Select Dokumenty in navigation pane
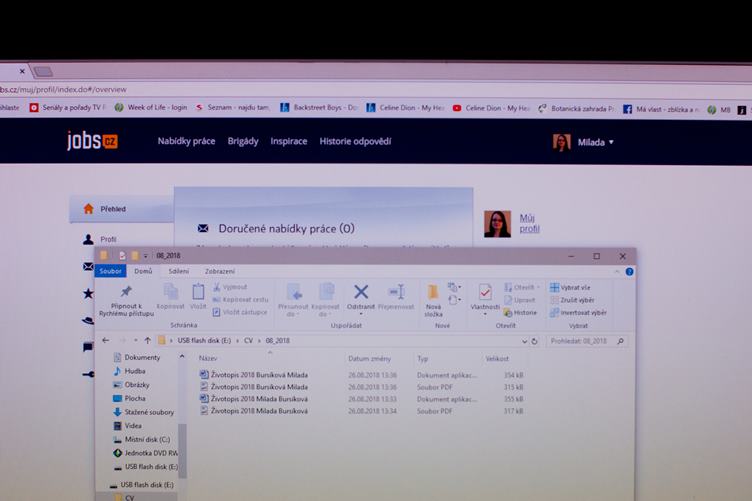Screen dimensions: 752x501 coord(137,357)
